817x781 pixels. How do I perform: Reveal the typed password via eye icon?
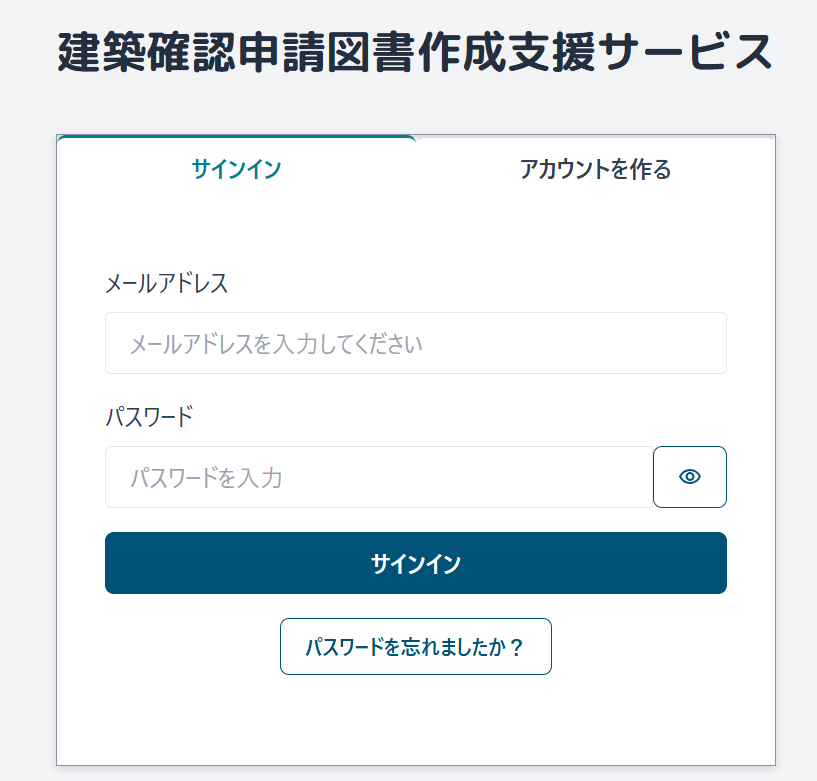pyautogui.click(x=689, y=477)
